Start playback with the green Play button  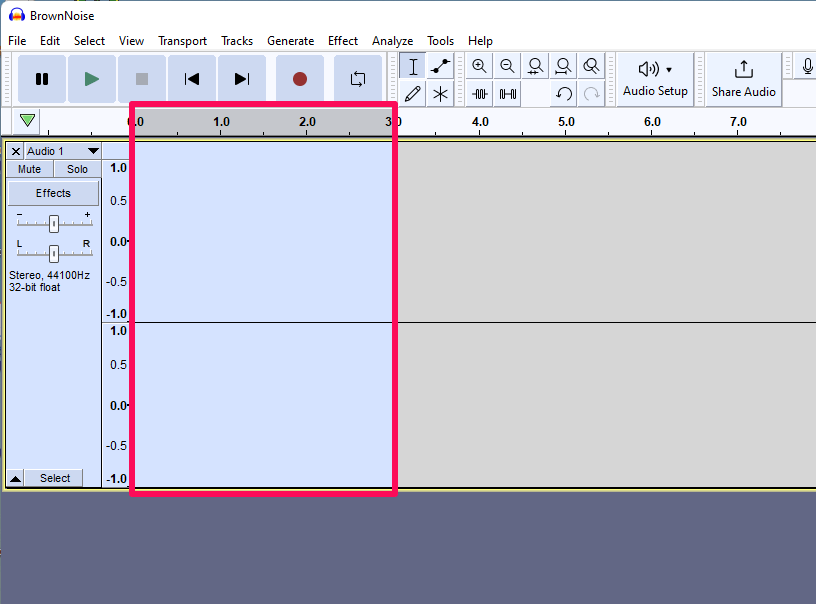[92, 79]
